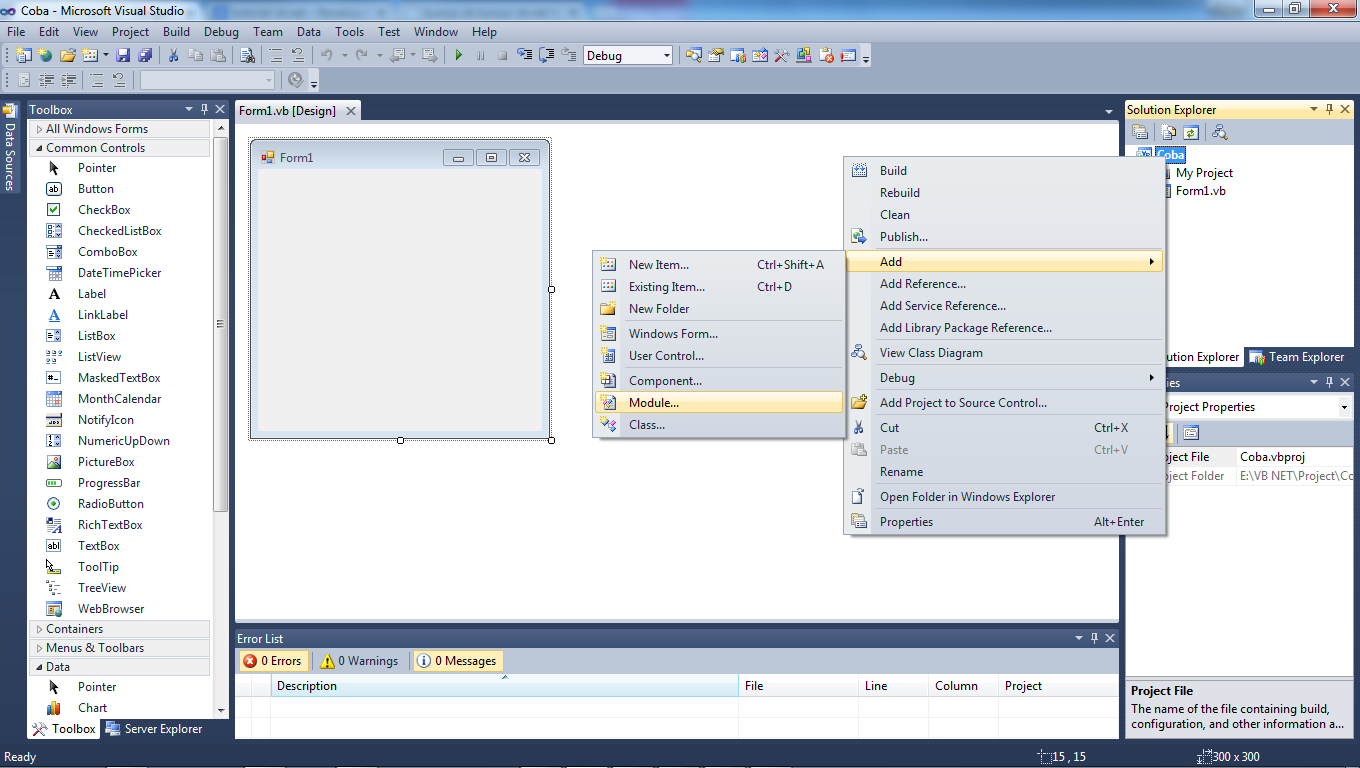Viewport: 1360px width, 768px height.
Task: Open the document tab list dropdown arrow
Action: 1108,111
